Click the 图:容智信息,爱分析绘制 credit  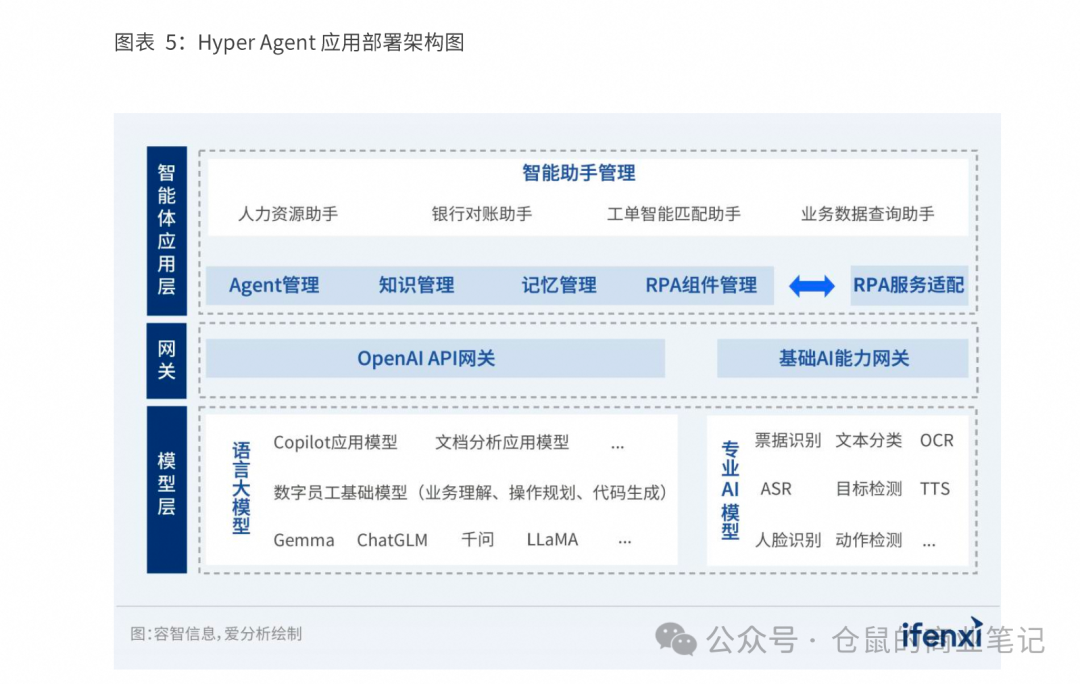pos(216,634)
